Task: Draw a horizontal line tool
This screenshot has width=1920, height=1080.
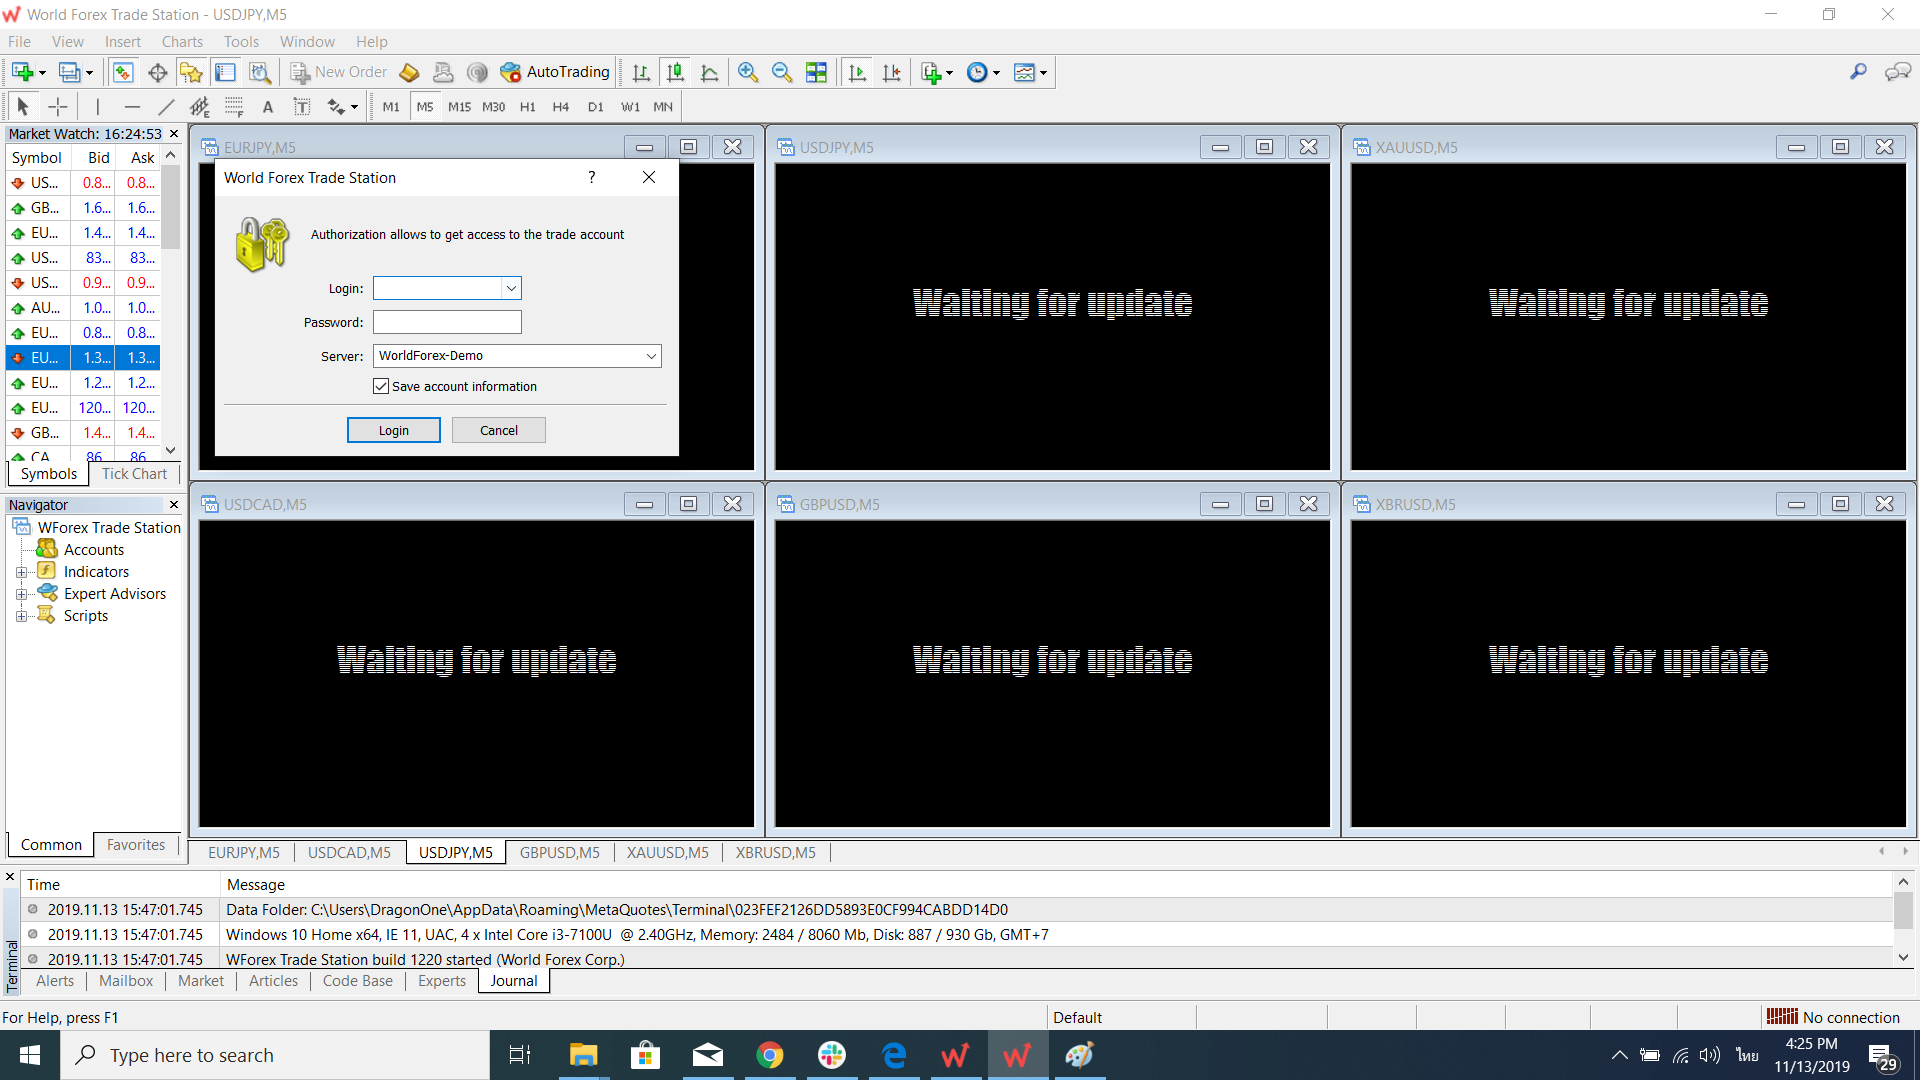Action: coord(131,106)
